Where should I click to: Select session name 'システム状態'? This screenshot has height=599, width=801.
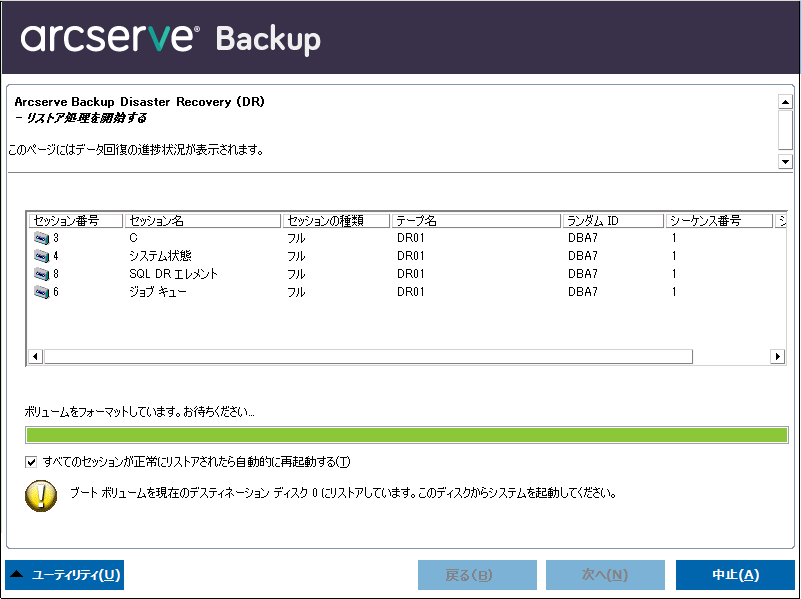[x=160, y=256]
